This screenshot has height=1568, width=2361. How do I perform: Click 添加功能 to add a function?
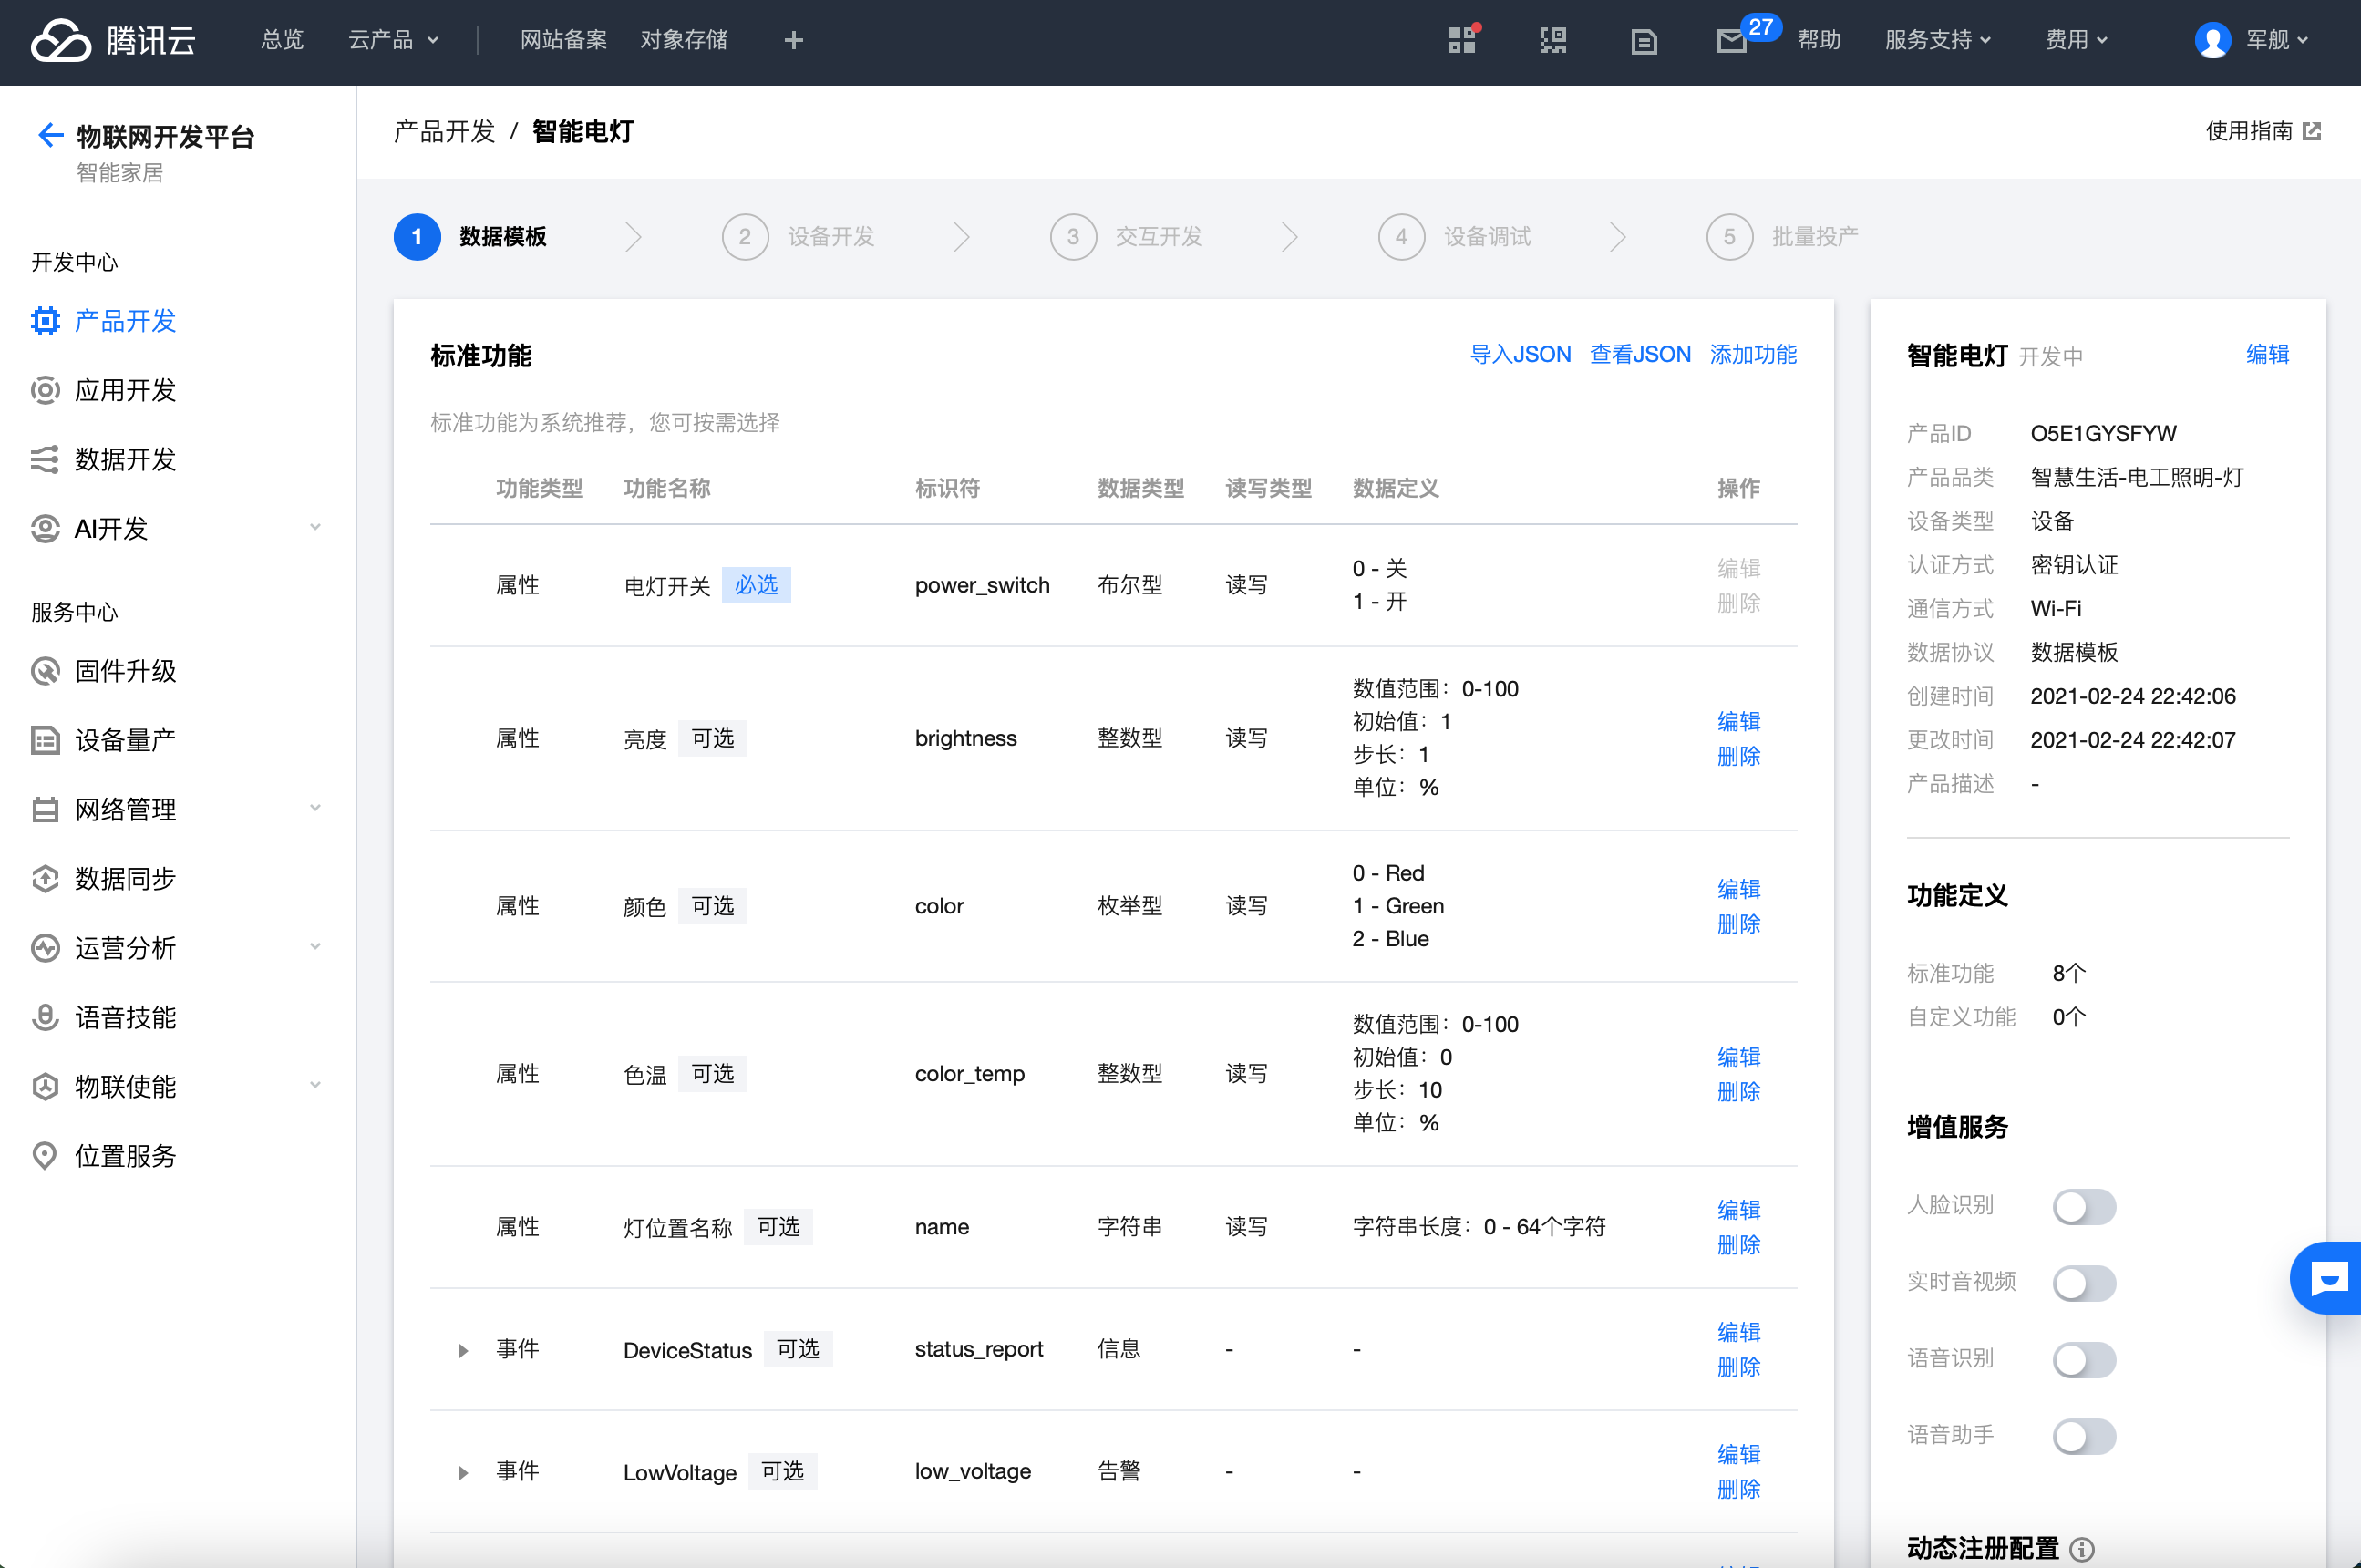[x=1752, y=354]
